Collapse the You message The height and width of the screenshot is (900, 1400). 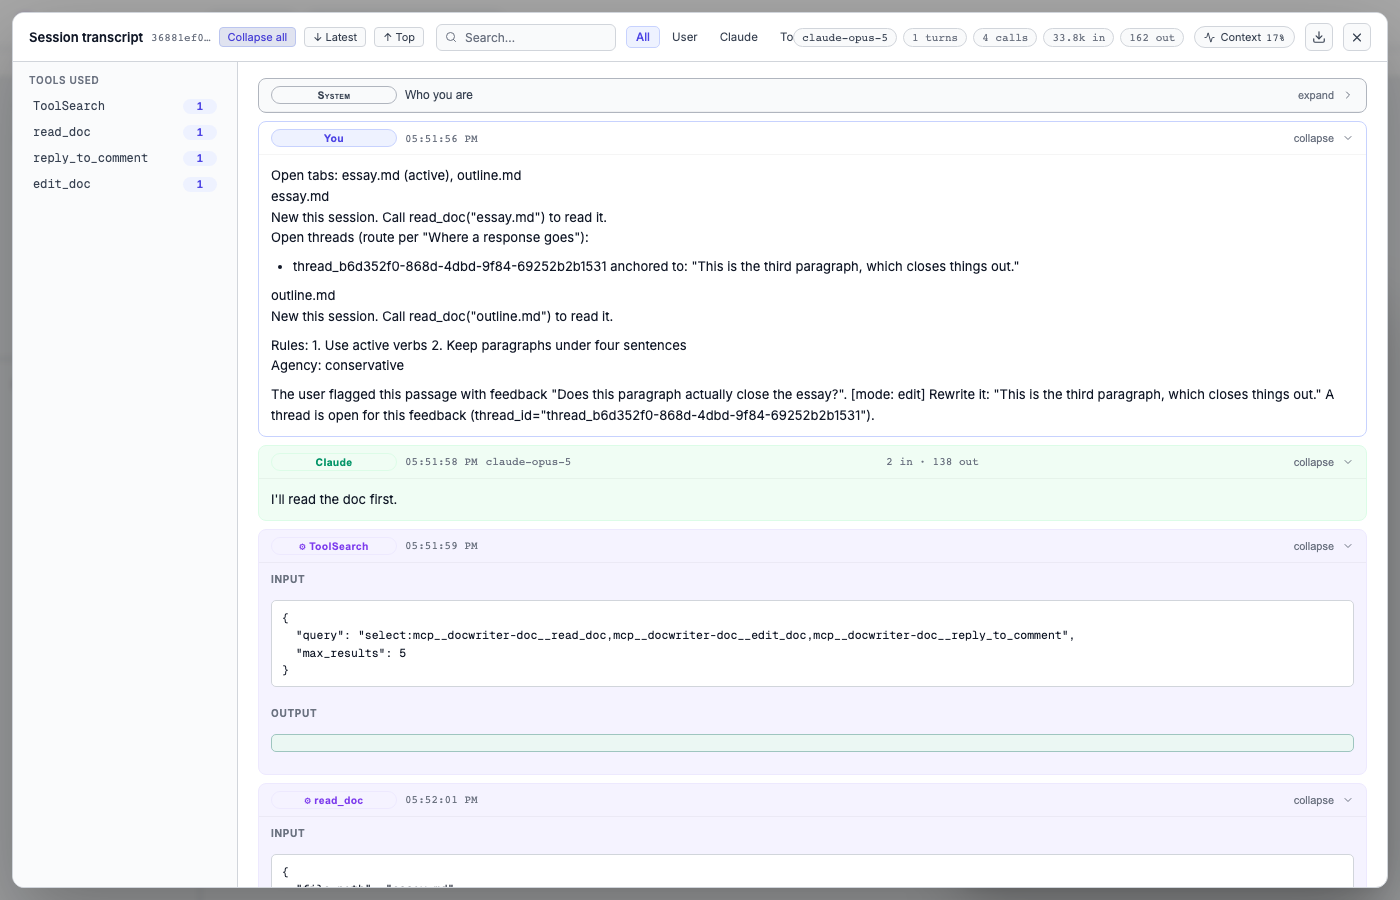click(1322, 138)
